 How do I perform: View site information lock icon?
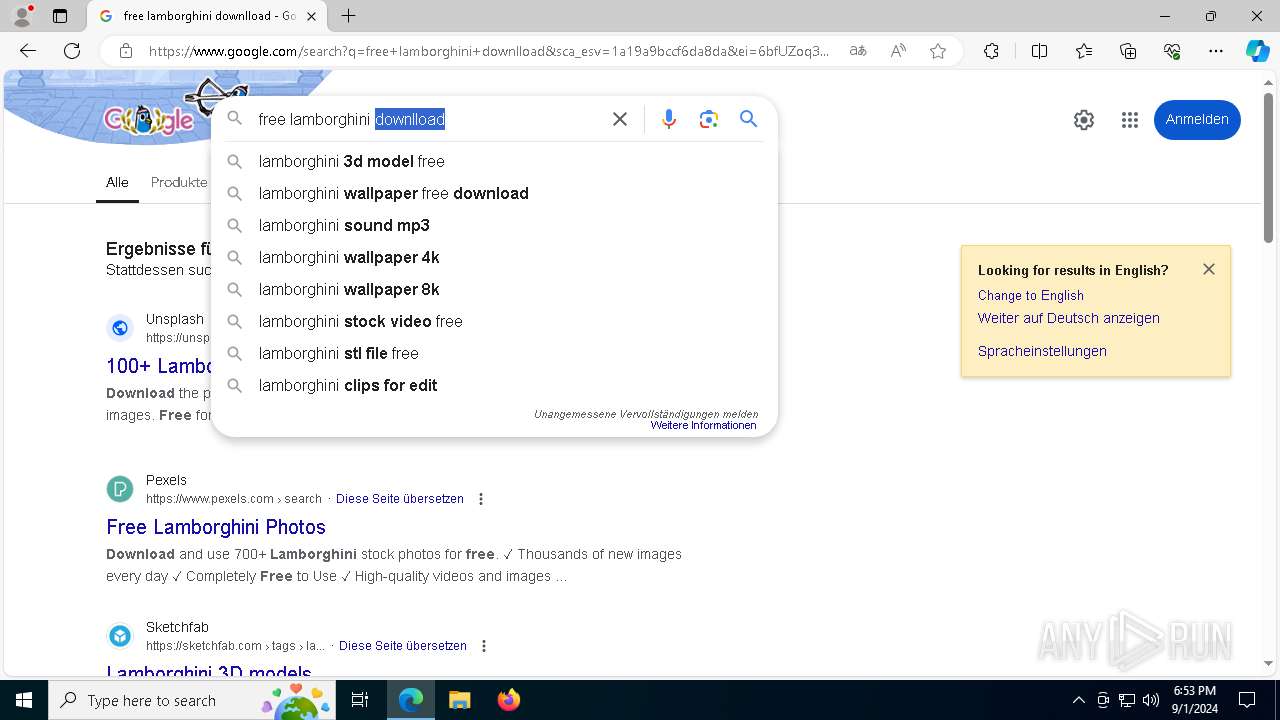(125, 51)
